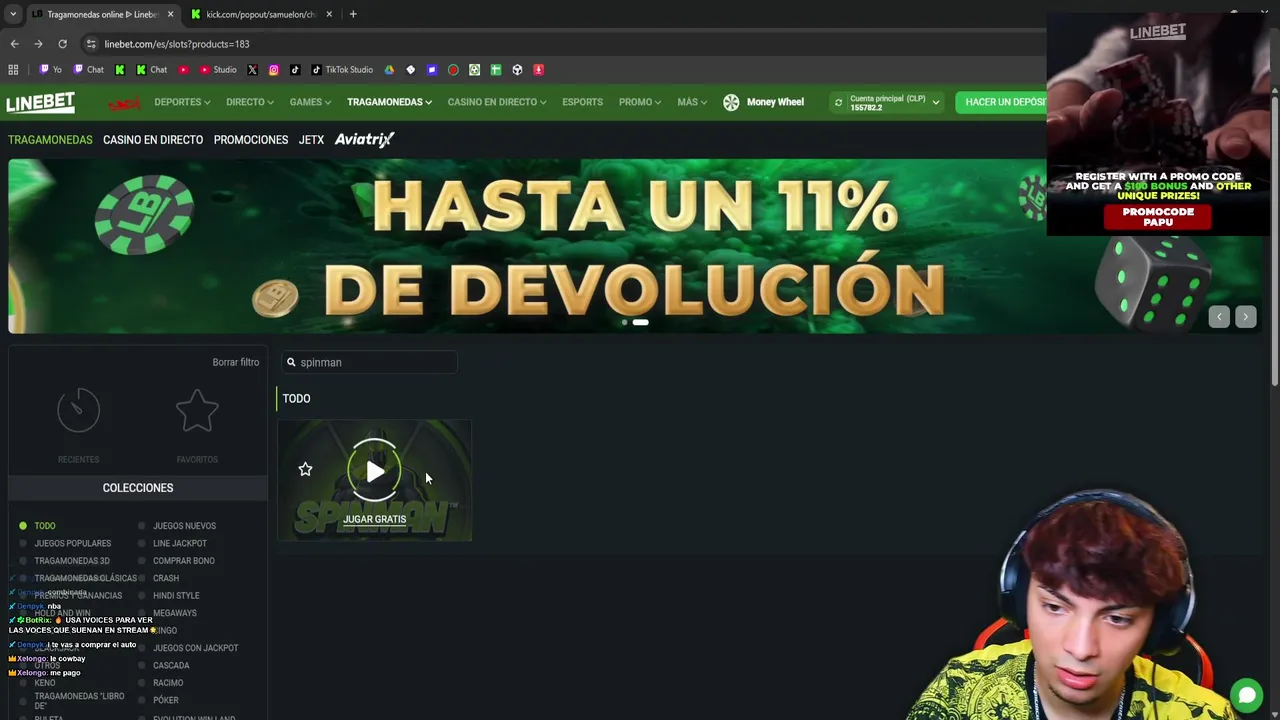Add Spinman to favorites with the star
The width and height of the screenshot is (1280, 720).
tap(305, 469)
